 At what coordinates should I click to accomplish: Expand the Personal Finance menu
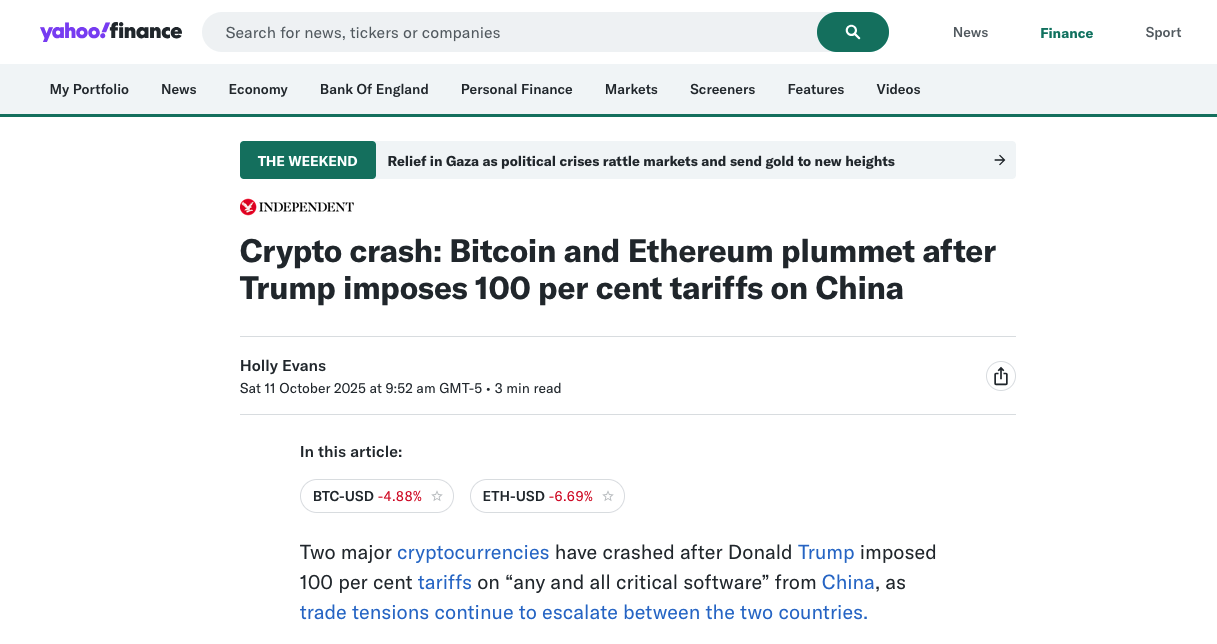click(516, 89)
